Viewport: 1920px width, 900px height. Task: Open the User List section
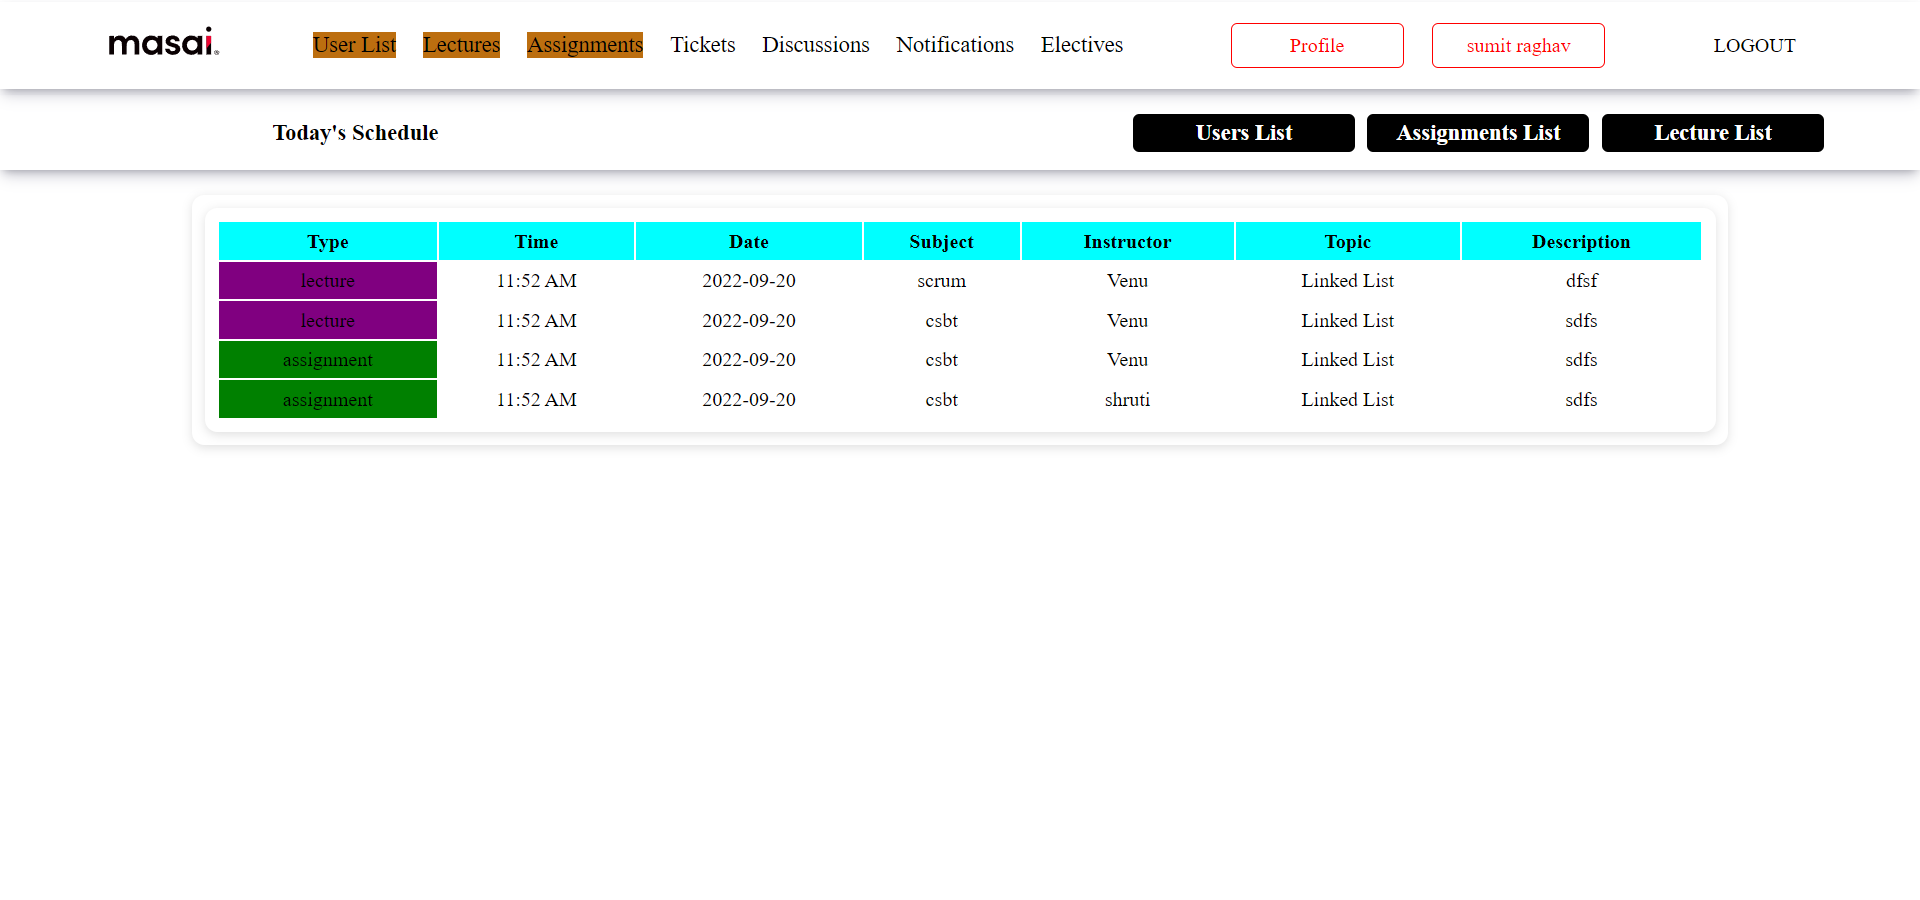(x=354, y=44)
